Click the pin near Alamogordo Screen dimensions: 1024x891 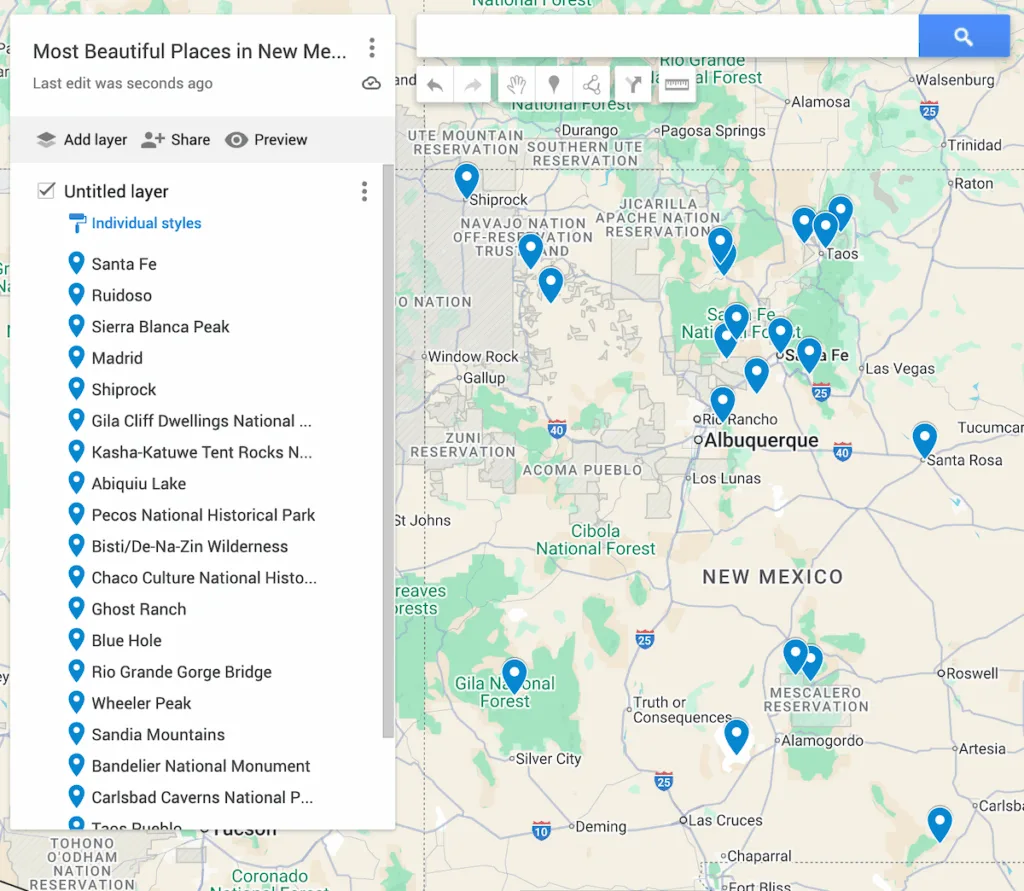click(737, 734)
